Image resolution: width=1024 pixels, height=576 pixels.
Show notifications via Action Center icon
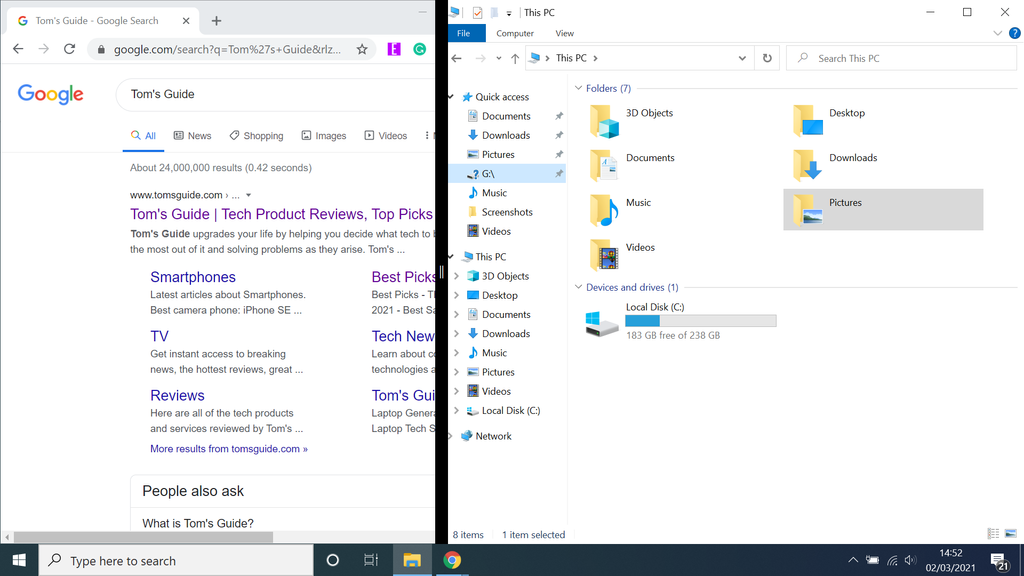(998, 560)
